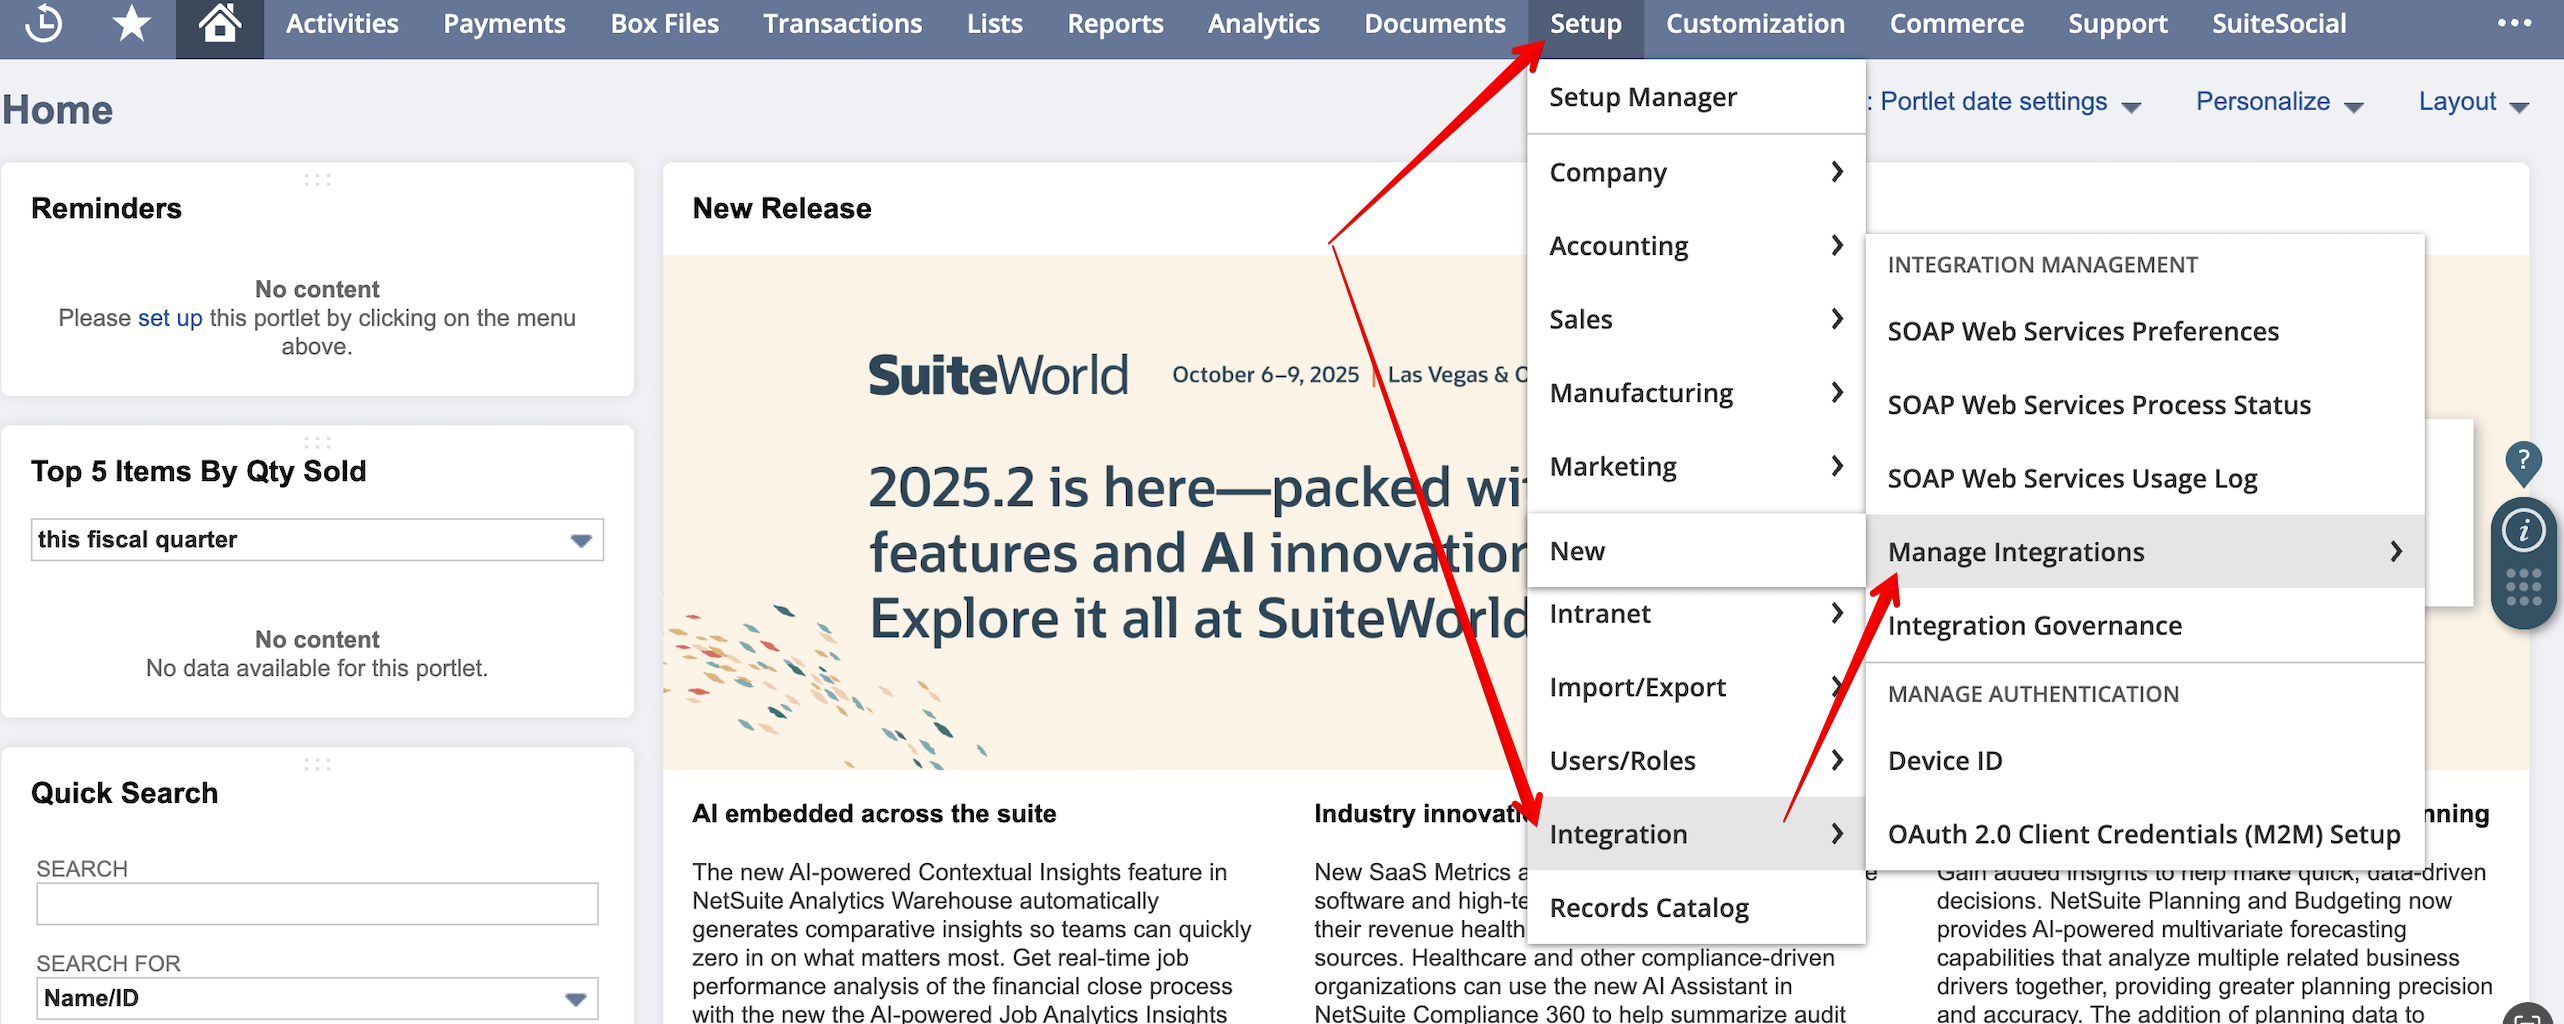Viewport: 2564px width, 1024px height.
Task: Open the Lists menu
Action: (x=994, y=24)
